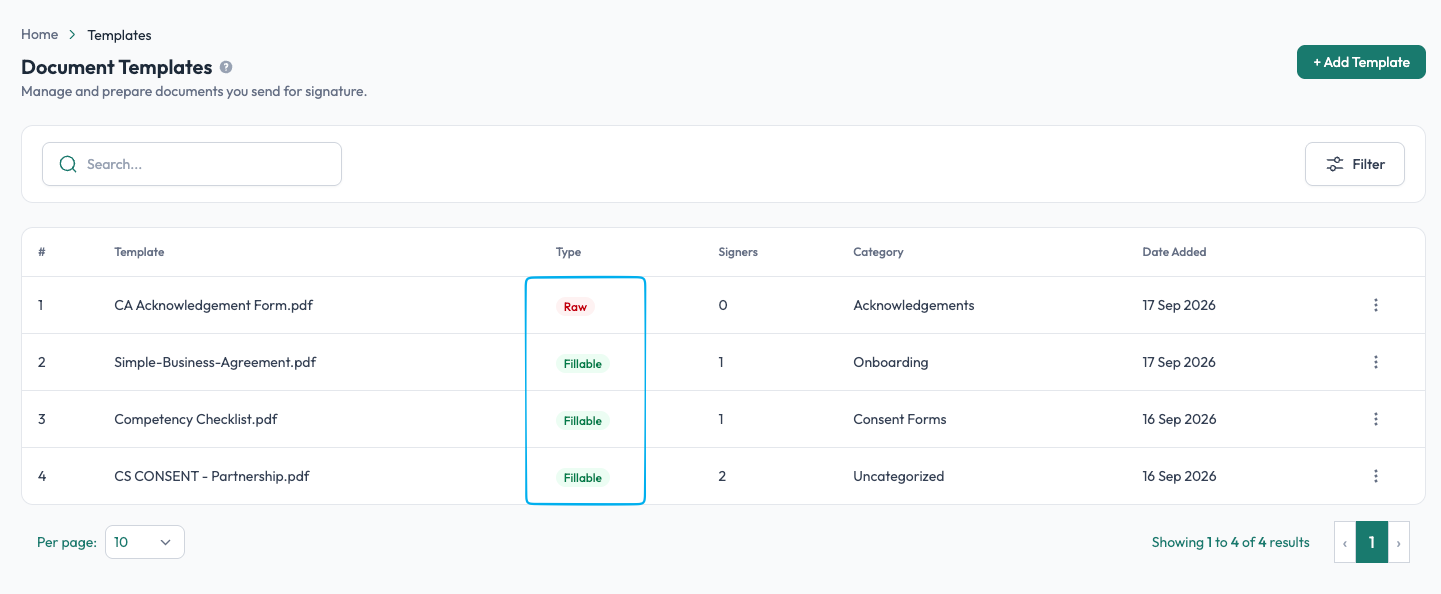This screenshot has width=1441, height=594.
Task: Click signers count 0 for CA Acknowledgement row
Action: 723,305
